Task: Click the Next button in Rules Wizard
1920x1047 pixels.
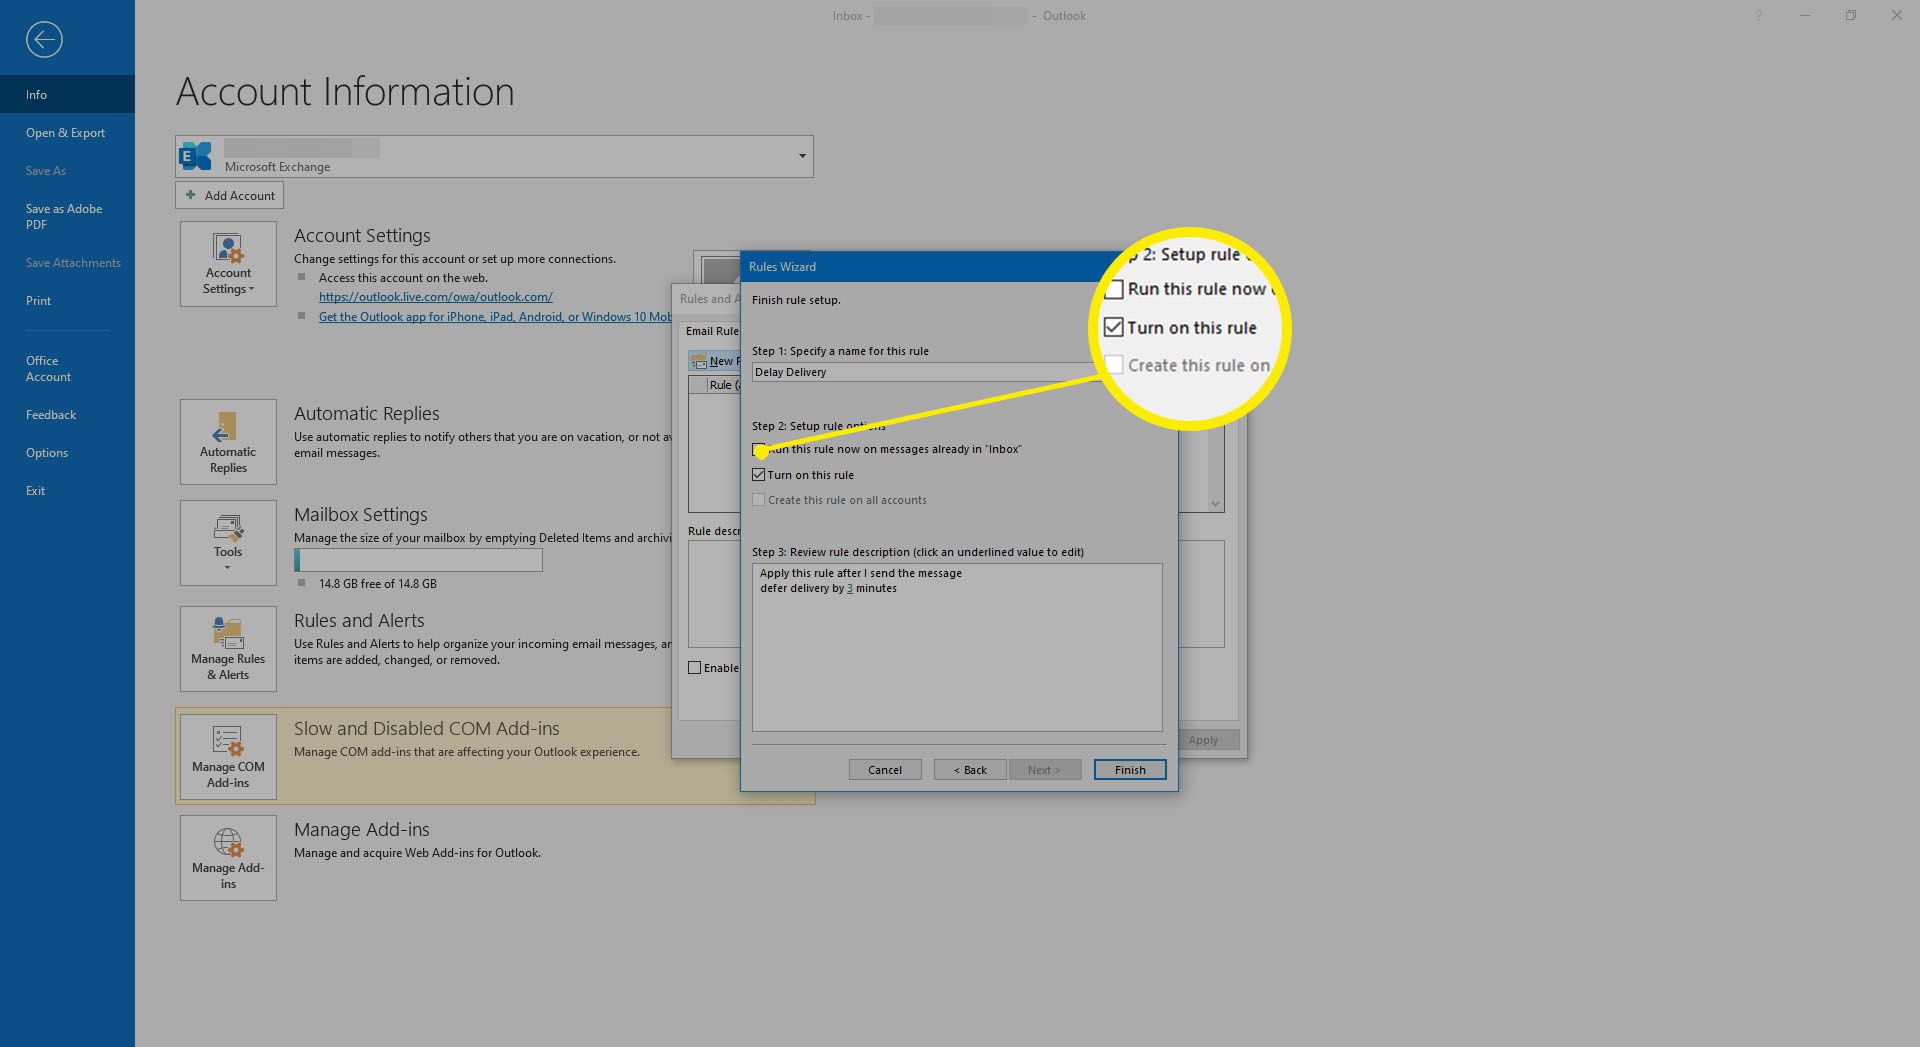Action: pos(1044,770)
